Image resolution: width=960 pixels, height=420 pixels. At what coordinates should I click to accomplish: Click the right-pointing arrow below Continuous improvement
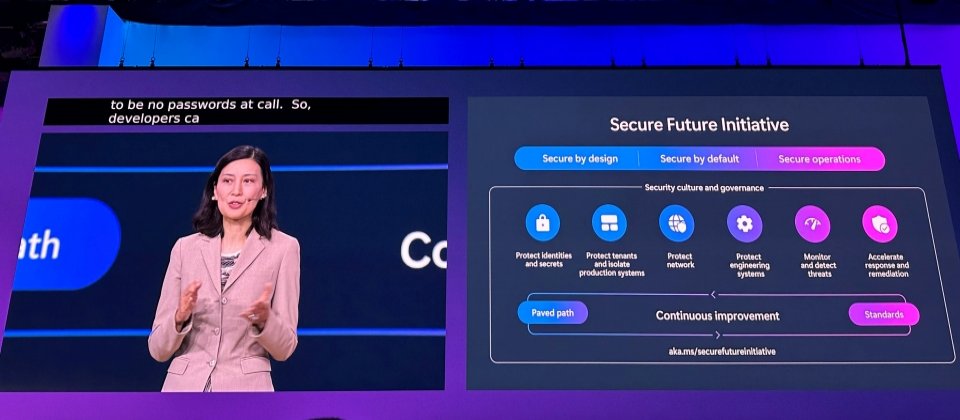point(718,335)
